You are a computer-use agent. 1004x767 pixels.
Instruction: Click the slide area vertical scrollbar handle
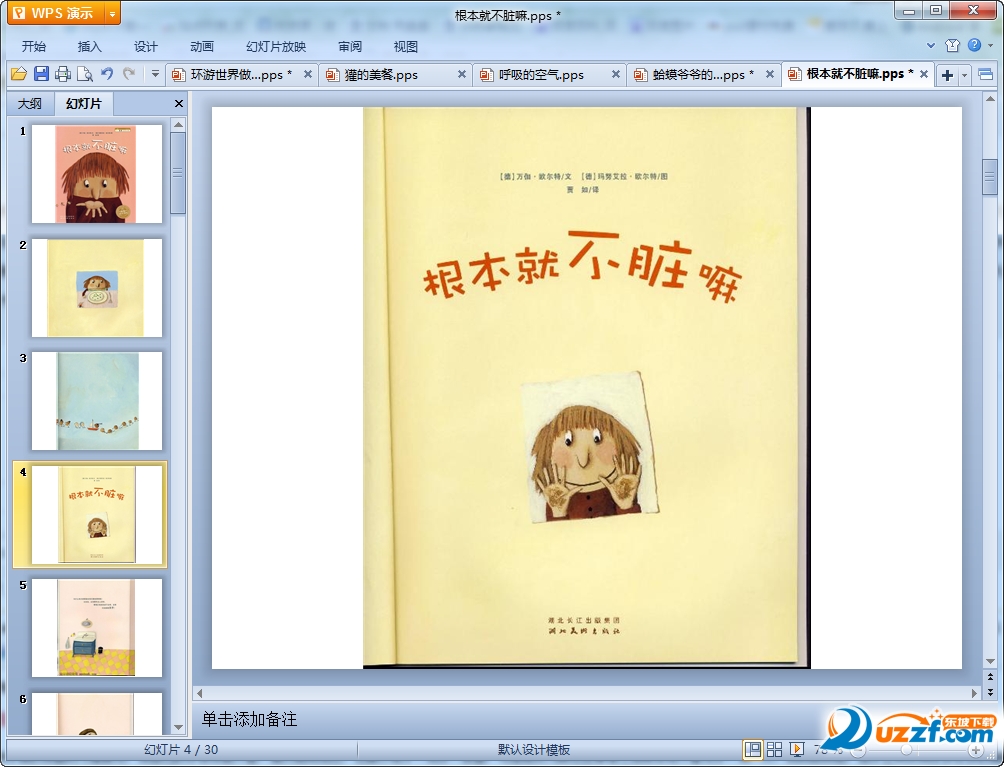(x=990, y=177)
